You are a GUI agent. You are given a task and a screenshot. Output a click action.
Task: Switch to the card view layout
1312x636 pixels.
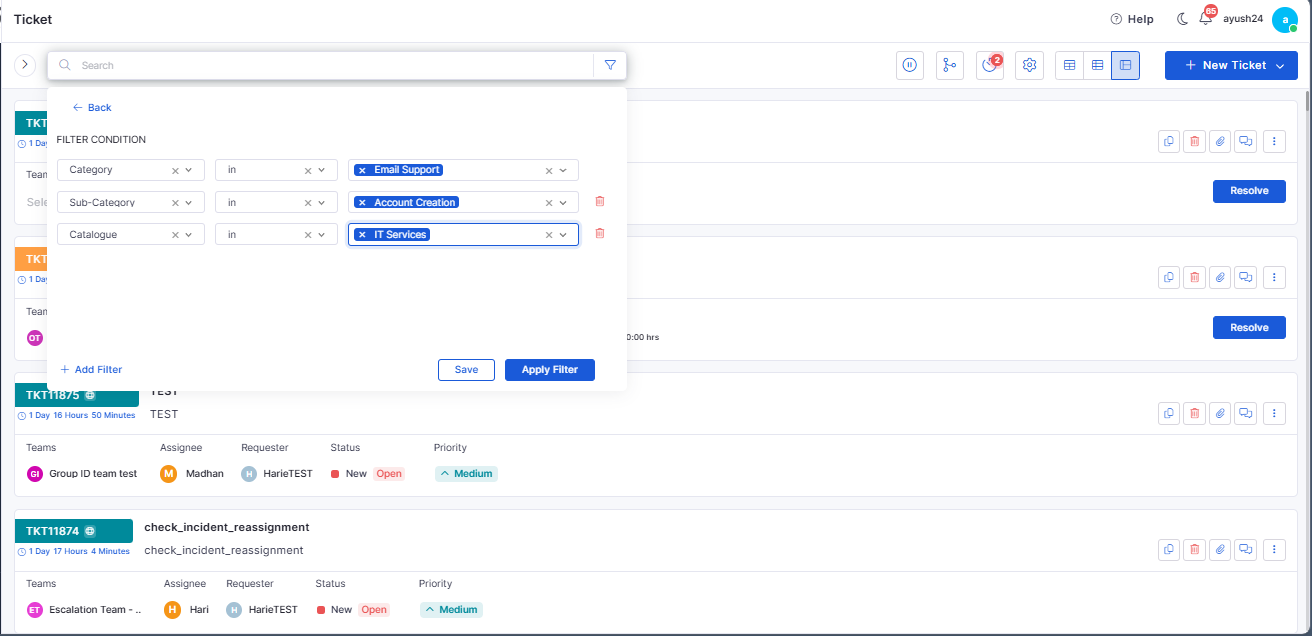(1125, 65)
